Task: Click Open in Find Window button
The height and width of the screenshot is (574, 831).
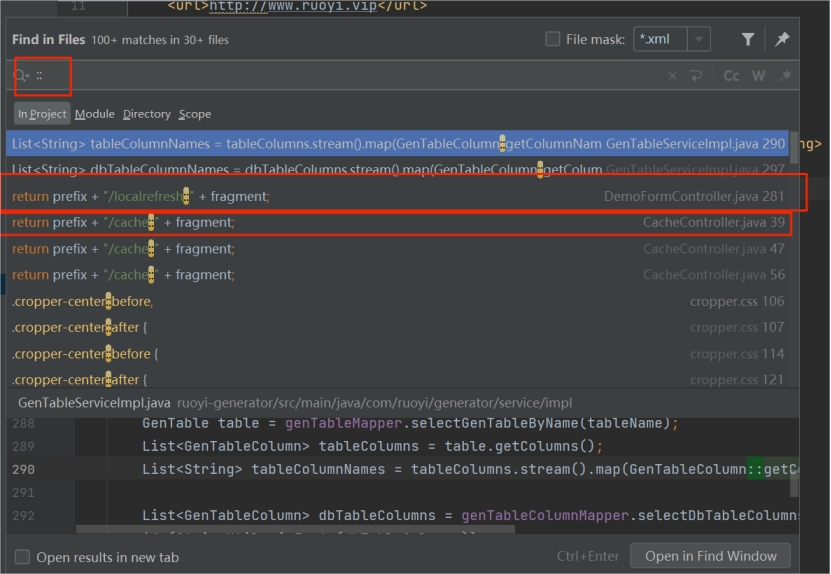Action: (x=710, y=556)
